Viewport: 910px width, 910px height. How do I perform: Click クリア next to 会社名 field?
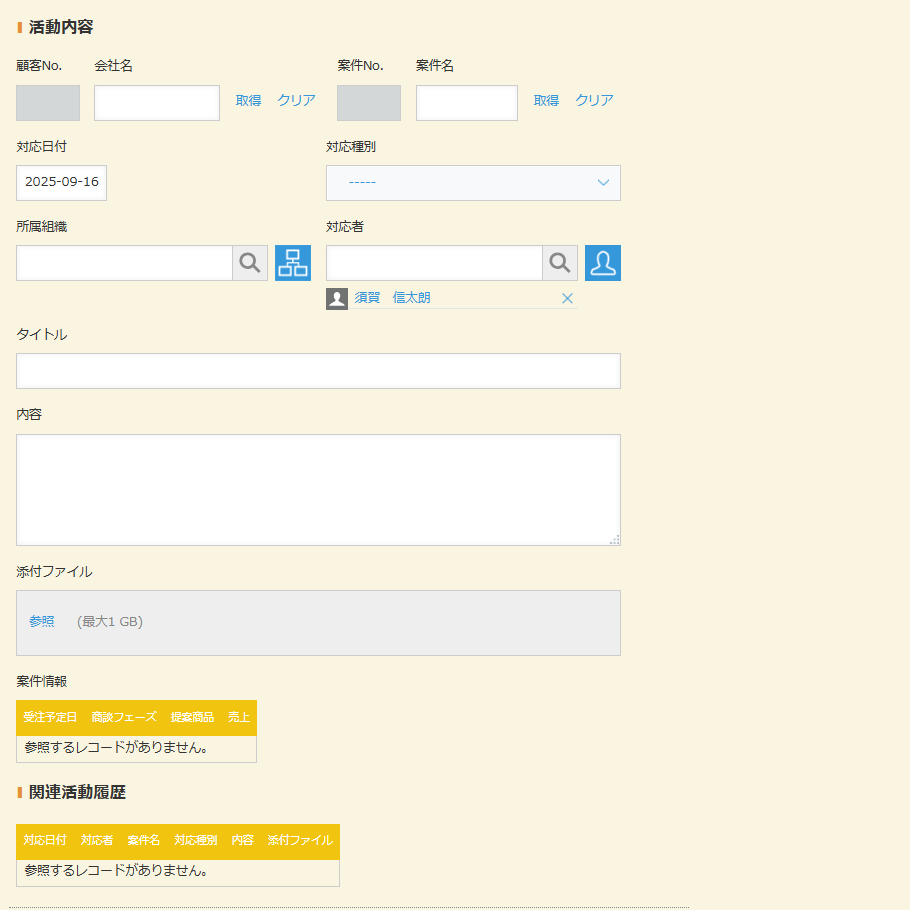296,101
